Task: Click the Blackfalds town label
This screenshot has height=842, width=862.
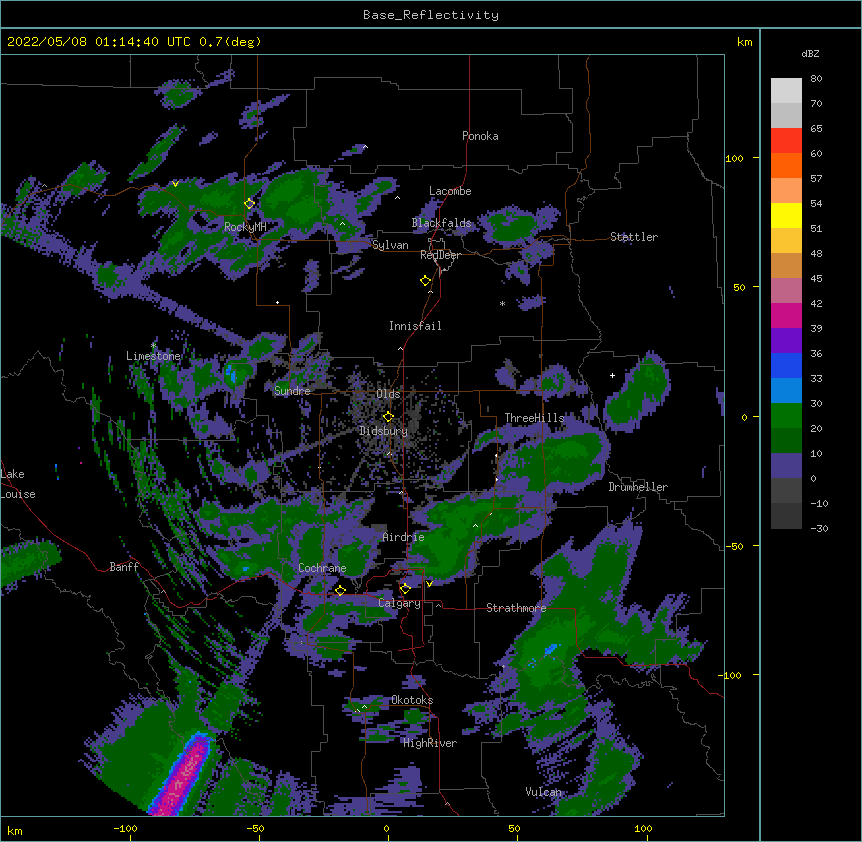Action: (x=441, y=223)
